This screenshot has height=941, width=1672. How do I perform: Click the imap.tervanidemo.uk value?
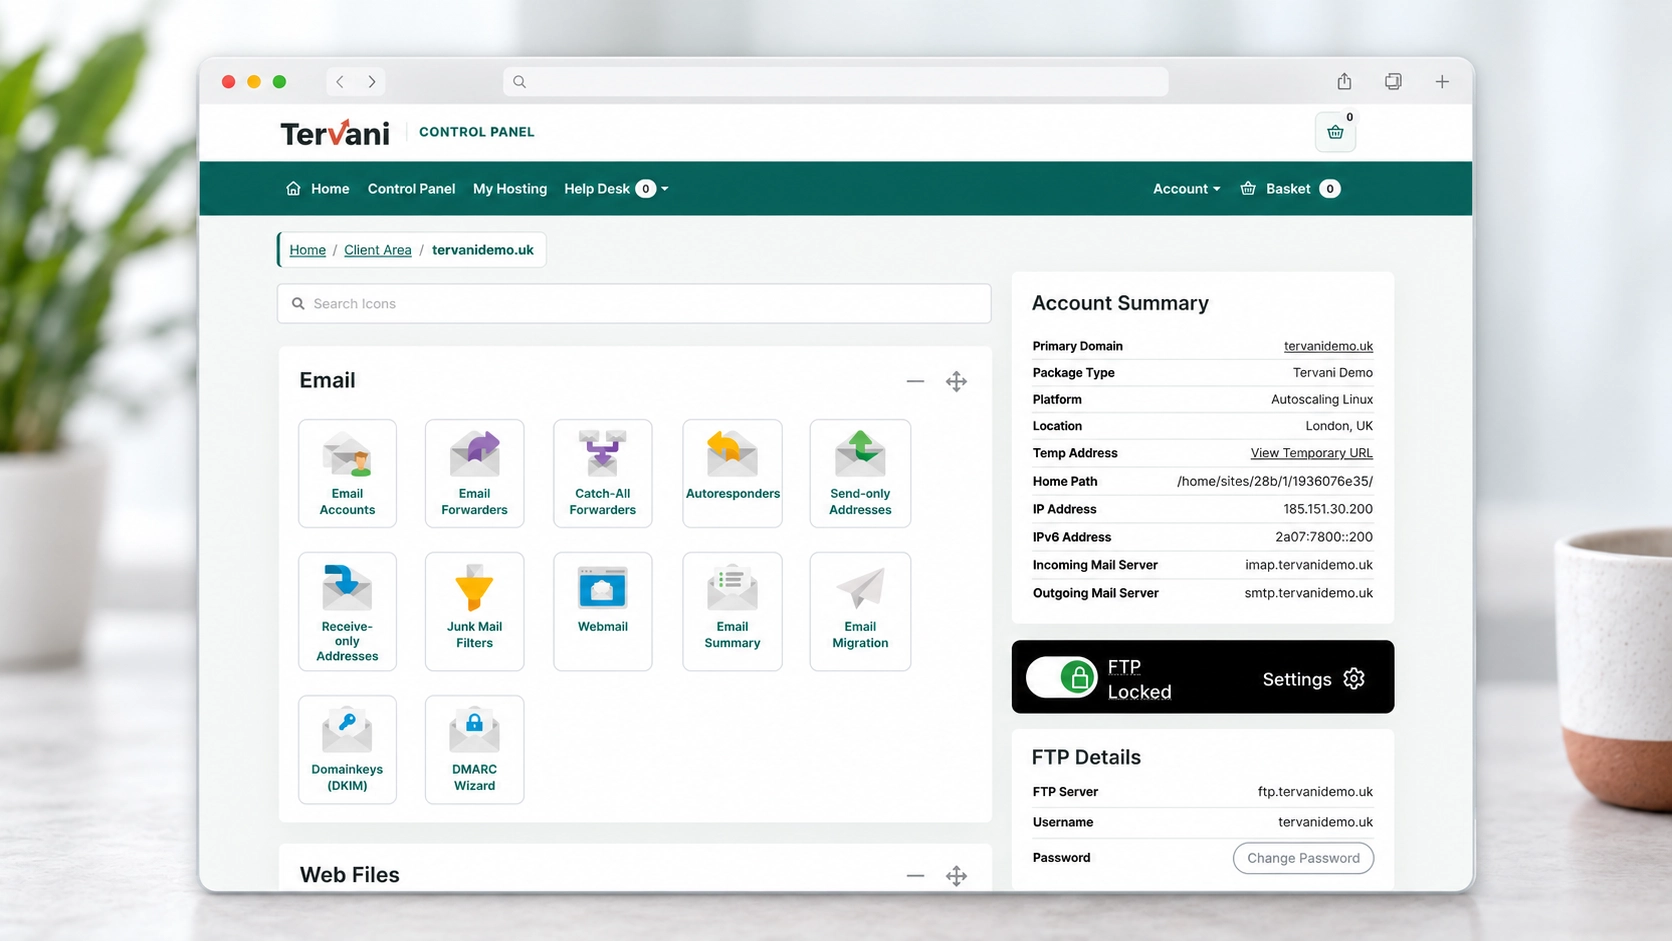coord(1309,565)
